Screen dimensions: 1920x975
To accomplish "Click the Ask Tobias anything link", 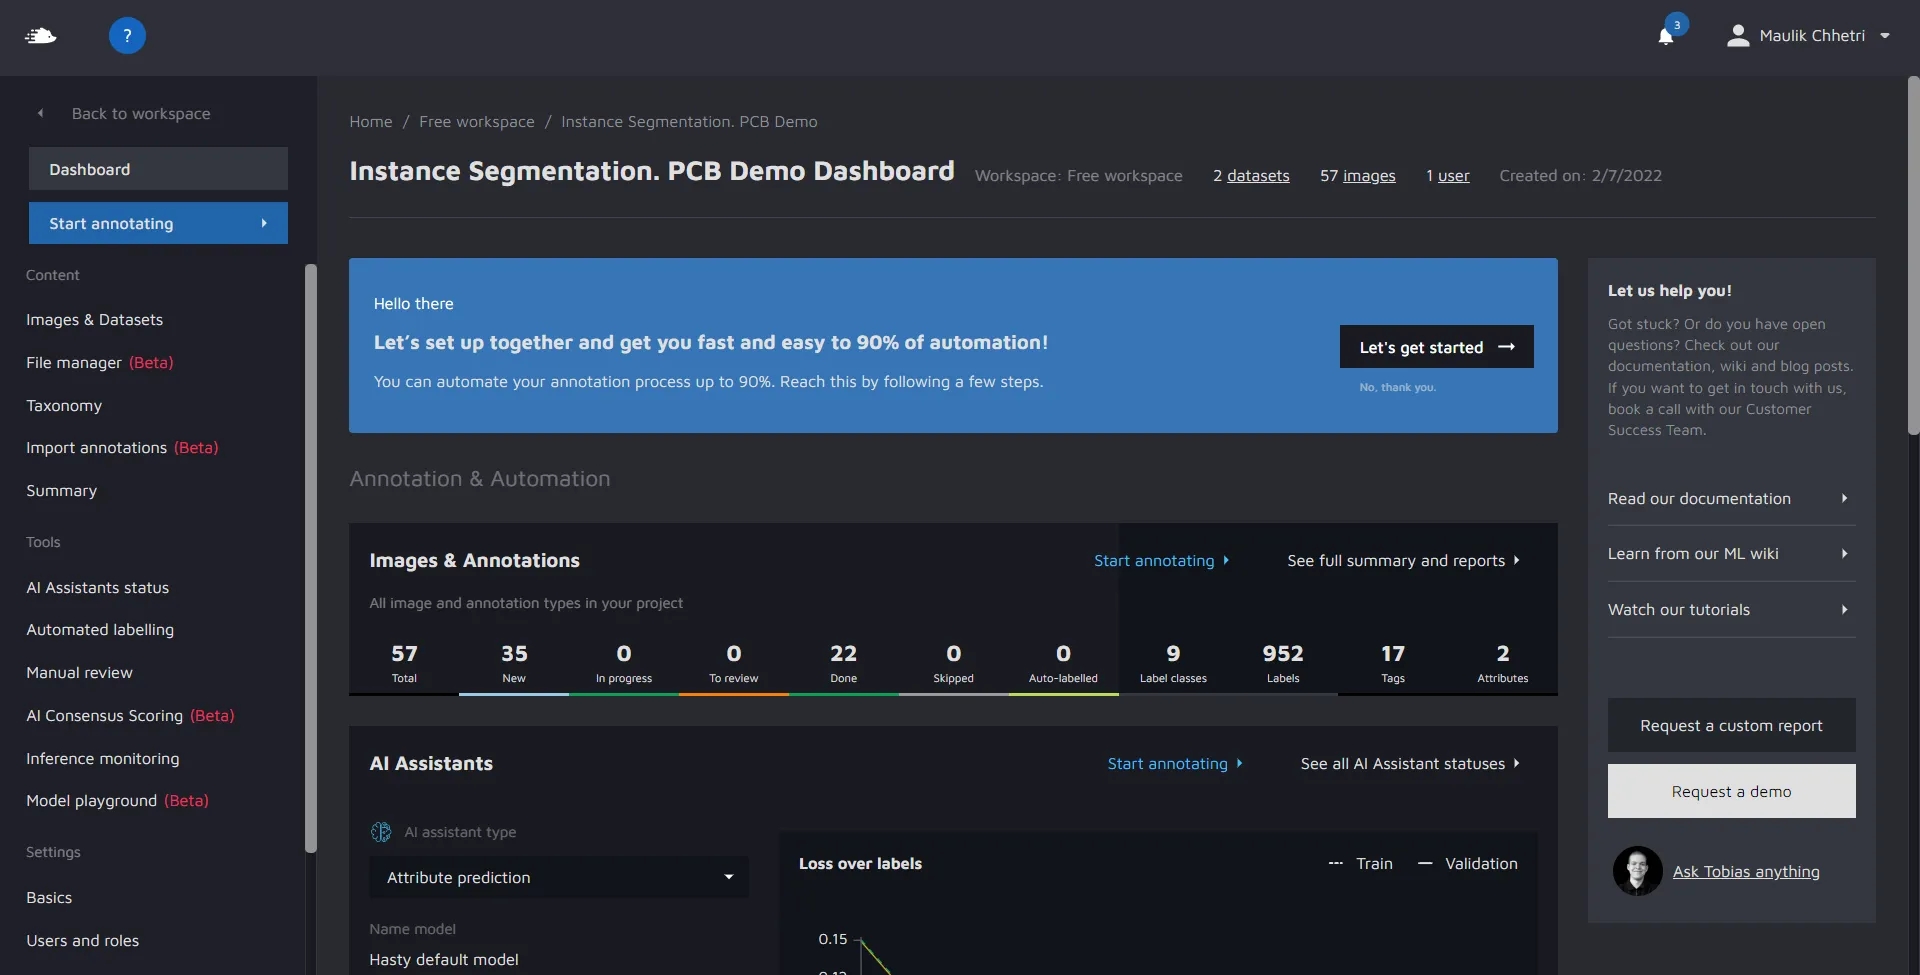I will pos(1745,872).
